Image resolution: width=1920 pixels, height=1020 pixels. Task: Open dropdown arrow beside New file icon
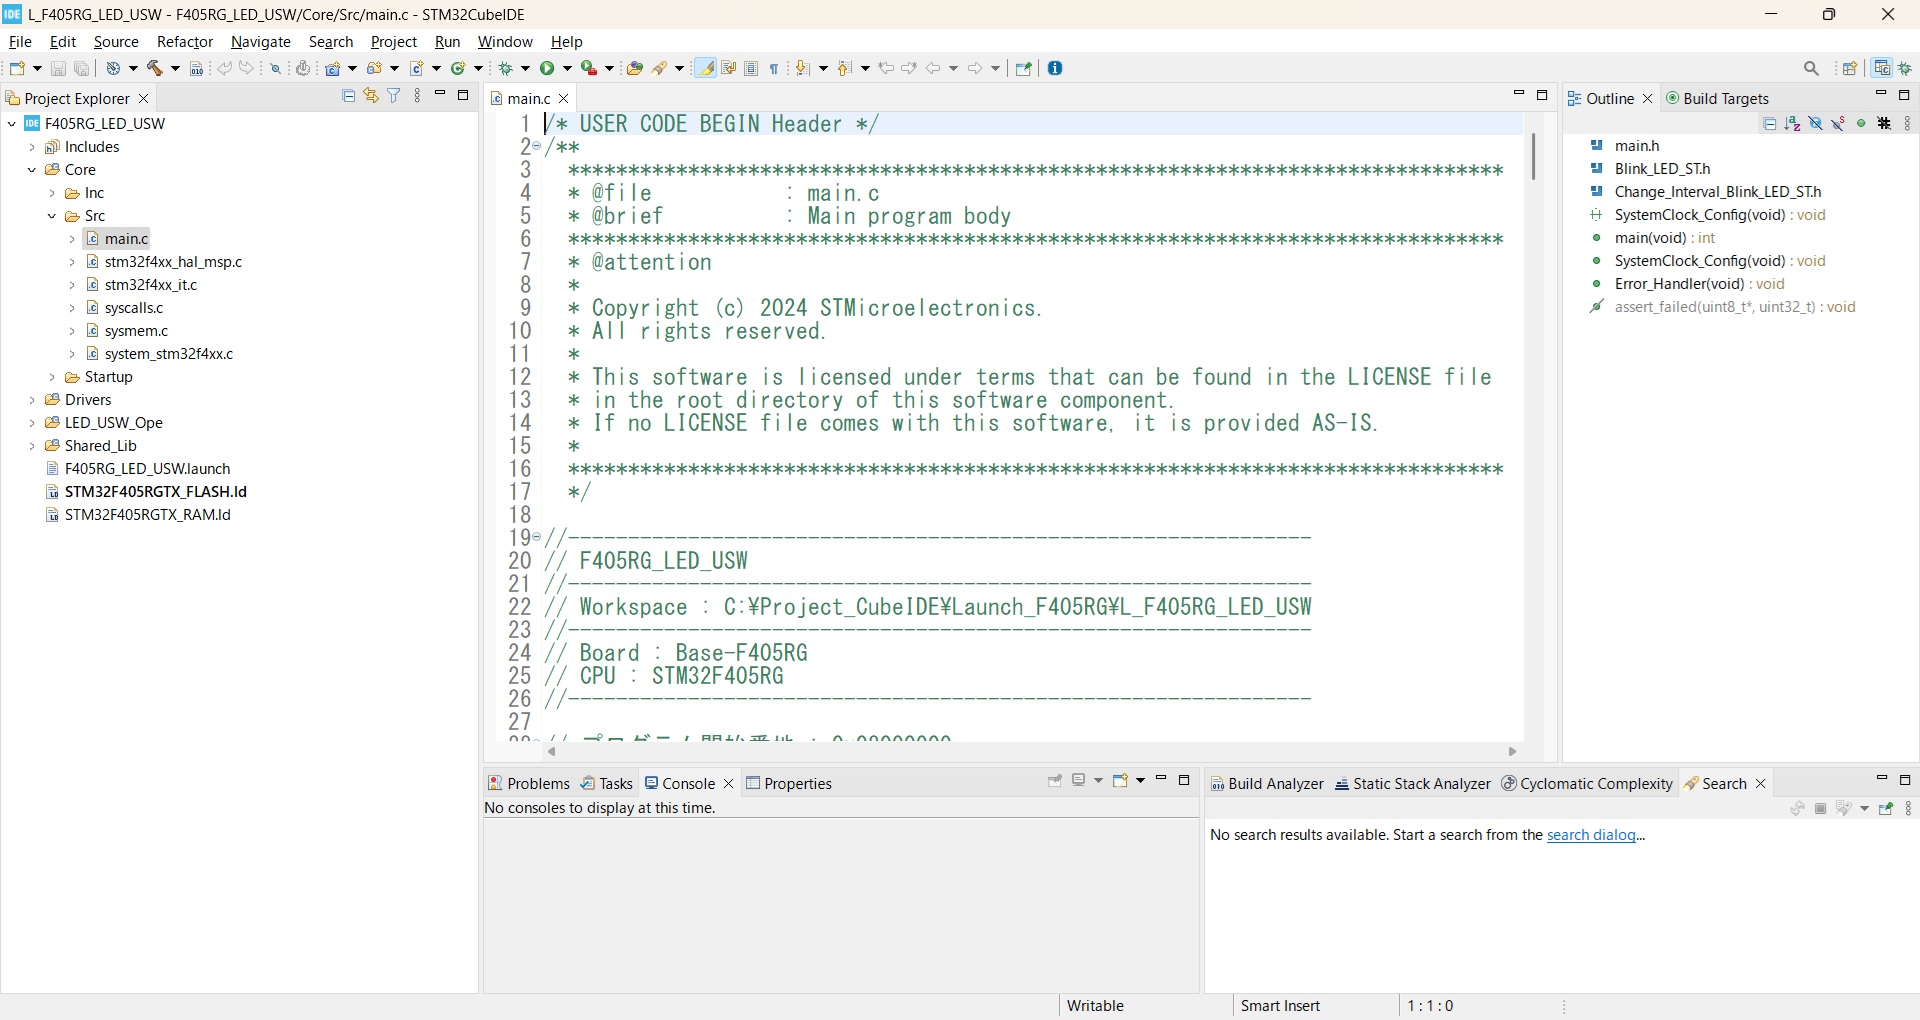37,68
